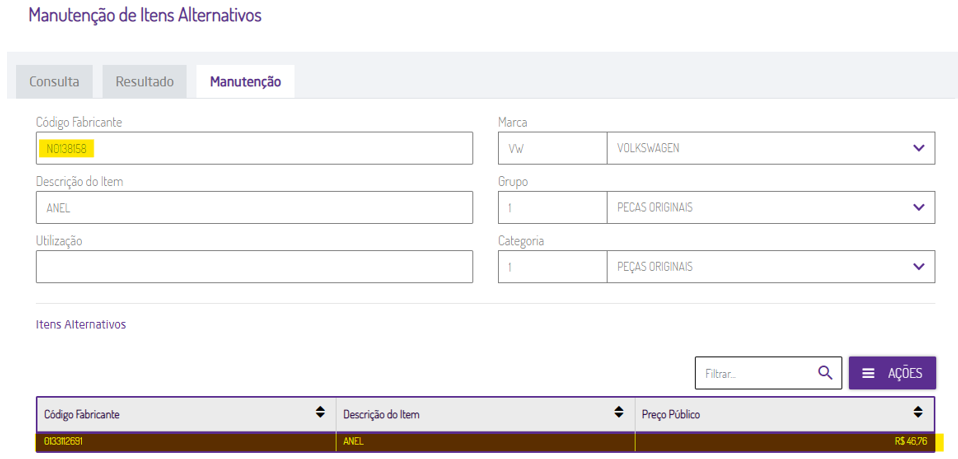Click the Categoria code field

click(x=552, y=266)
